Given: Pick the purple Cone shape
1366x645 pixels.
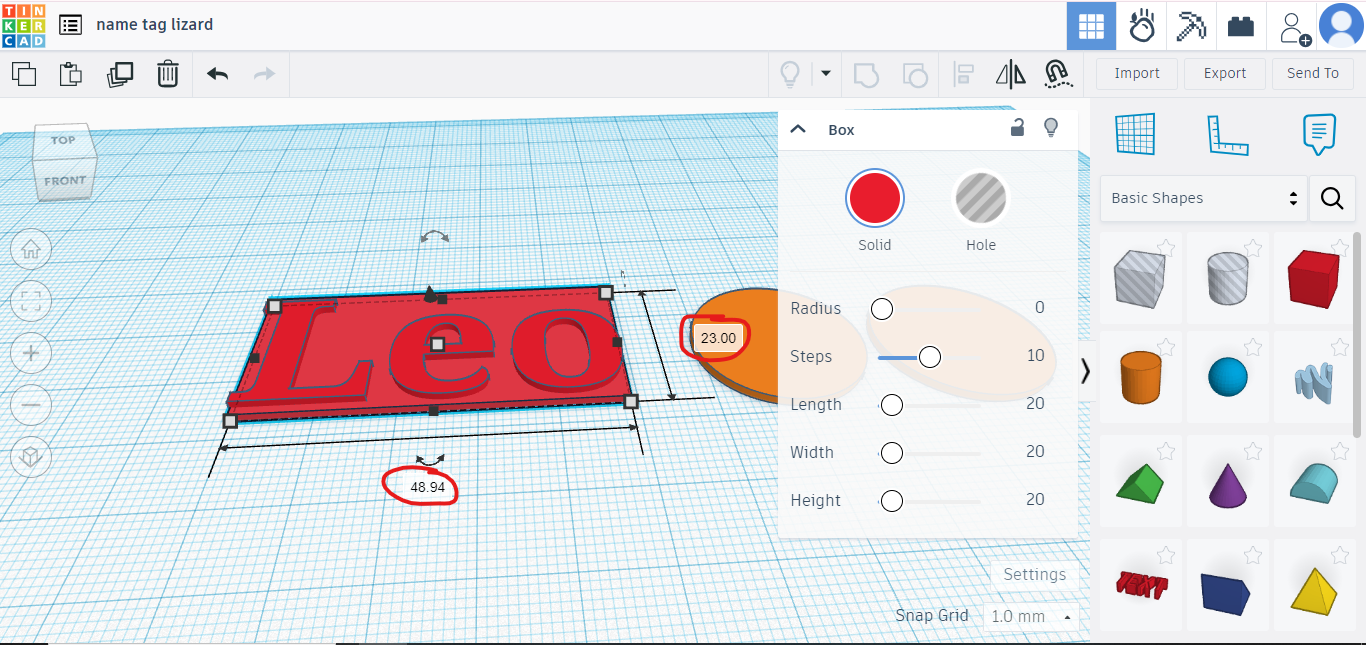Looking at the screenshot, I should click(1228, 482).
